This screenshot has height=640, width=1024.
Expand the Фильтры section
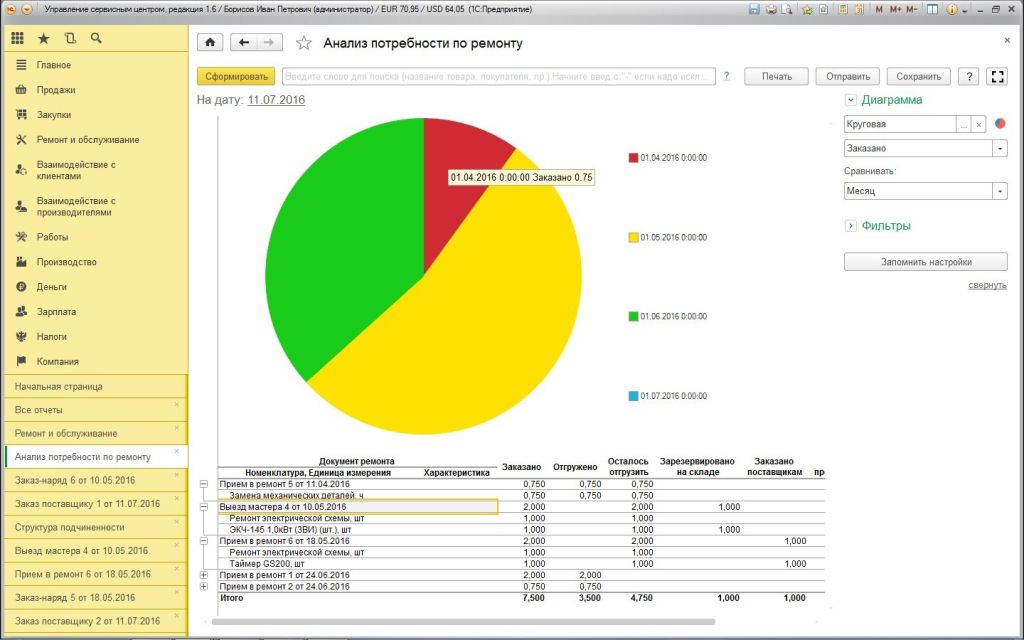click(850, 226)
